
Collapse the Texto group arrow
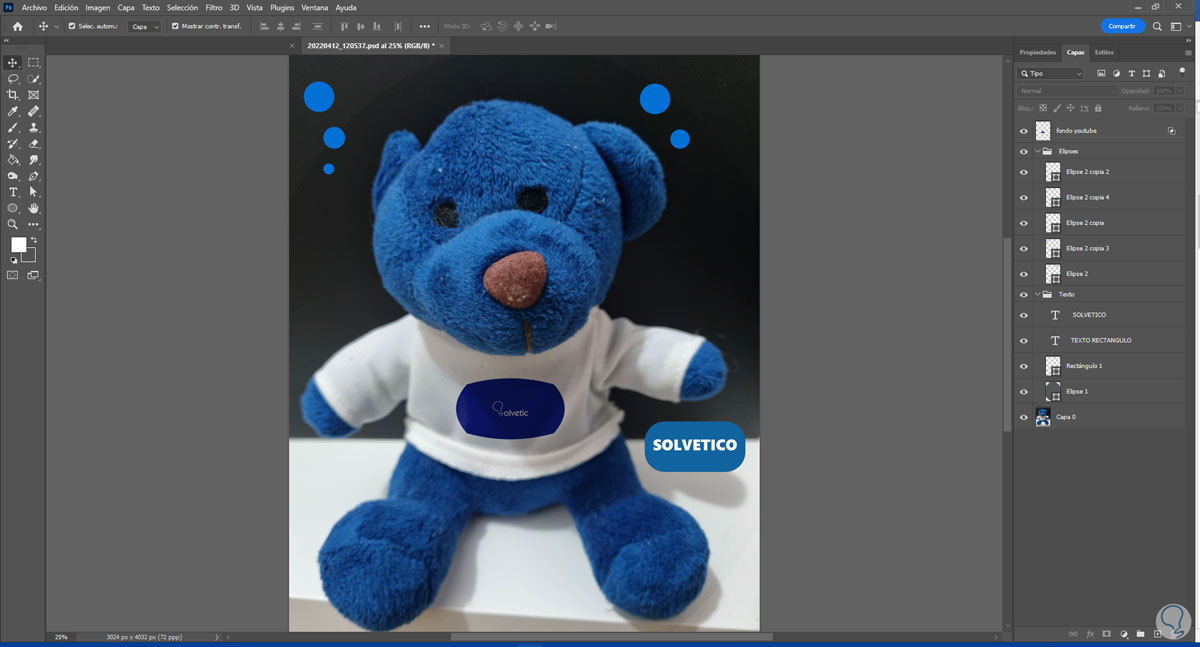point(1038,295)
